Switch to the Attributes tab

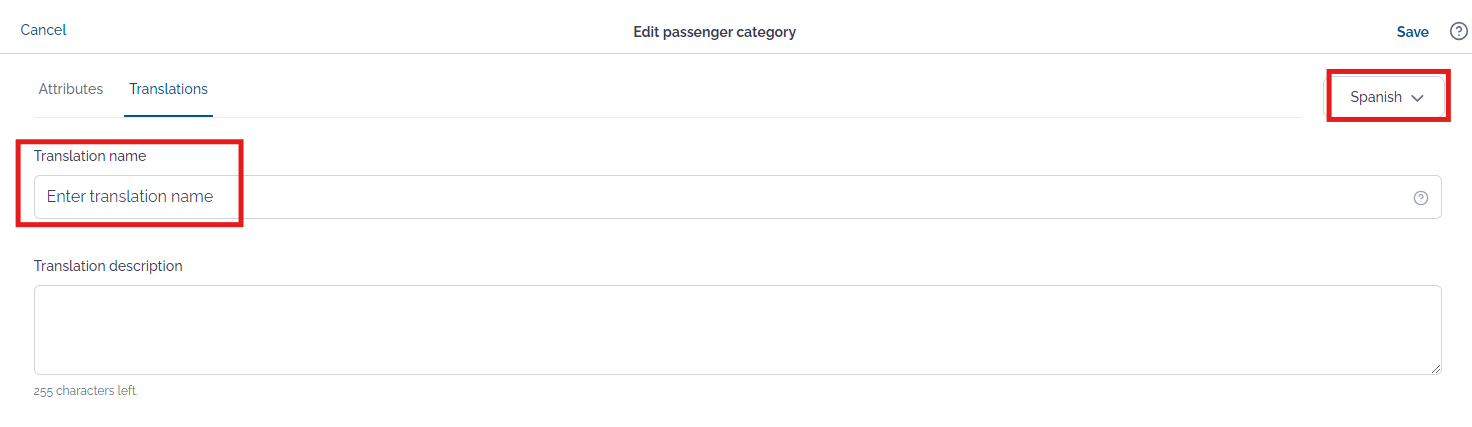tap(71, 89)
